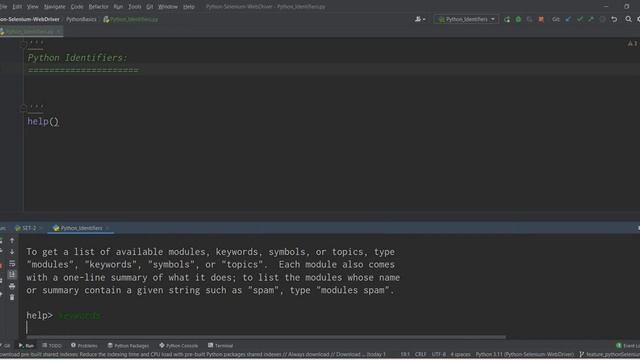Click the Rerun Python_Identifiers toolbar icon
The height and width of the screenshot is (360, 640).
pyautogui.click(x=507, y=19)
